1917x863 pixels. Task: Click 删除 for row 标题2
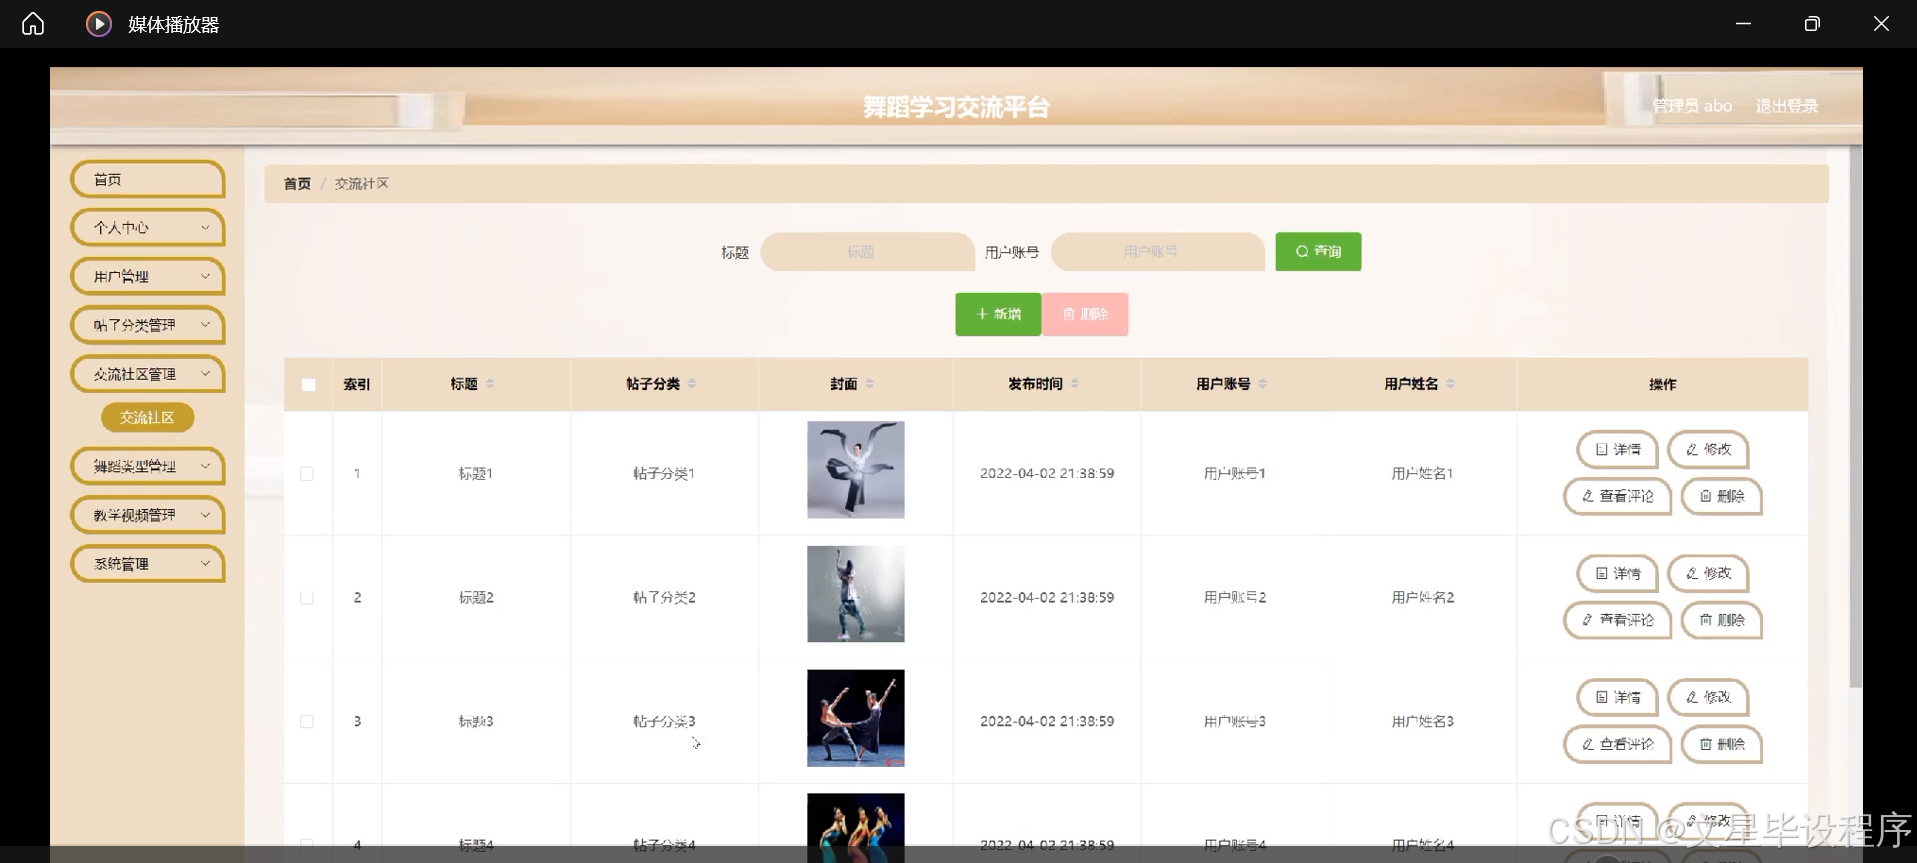(1721, 620)
